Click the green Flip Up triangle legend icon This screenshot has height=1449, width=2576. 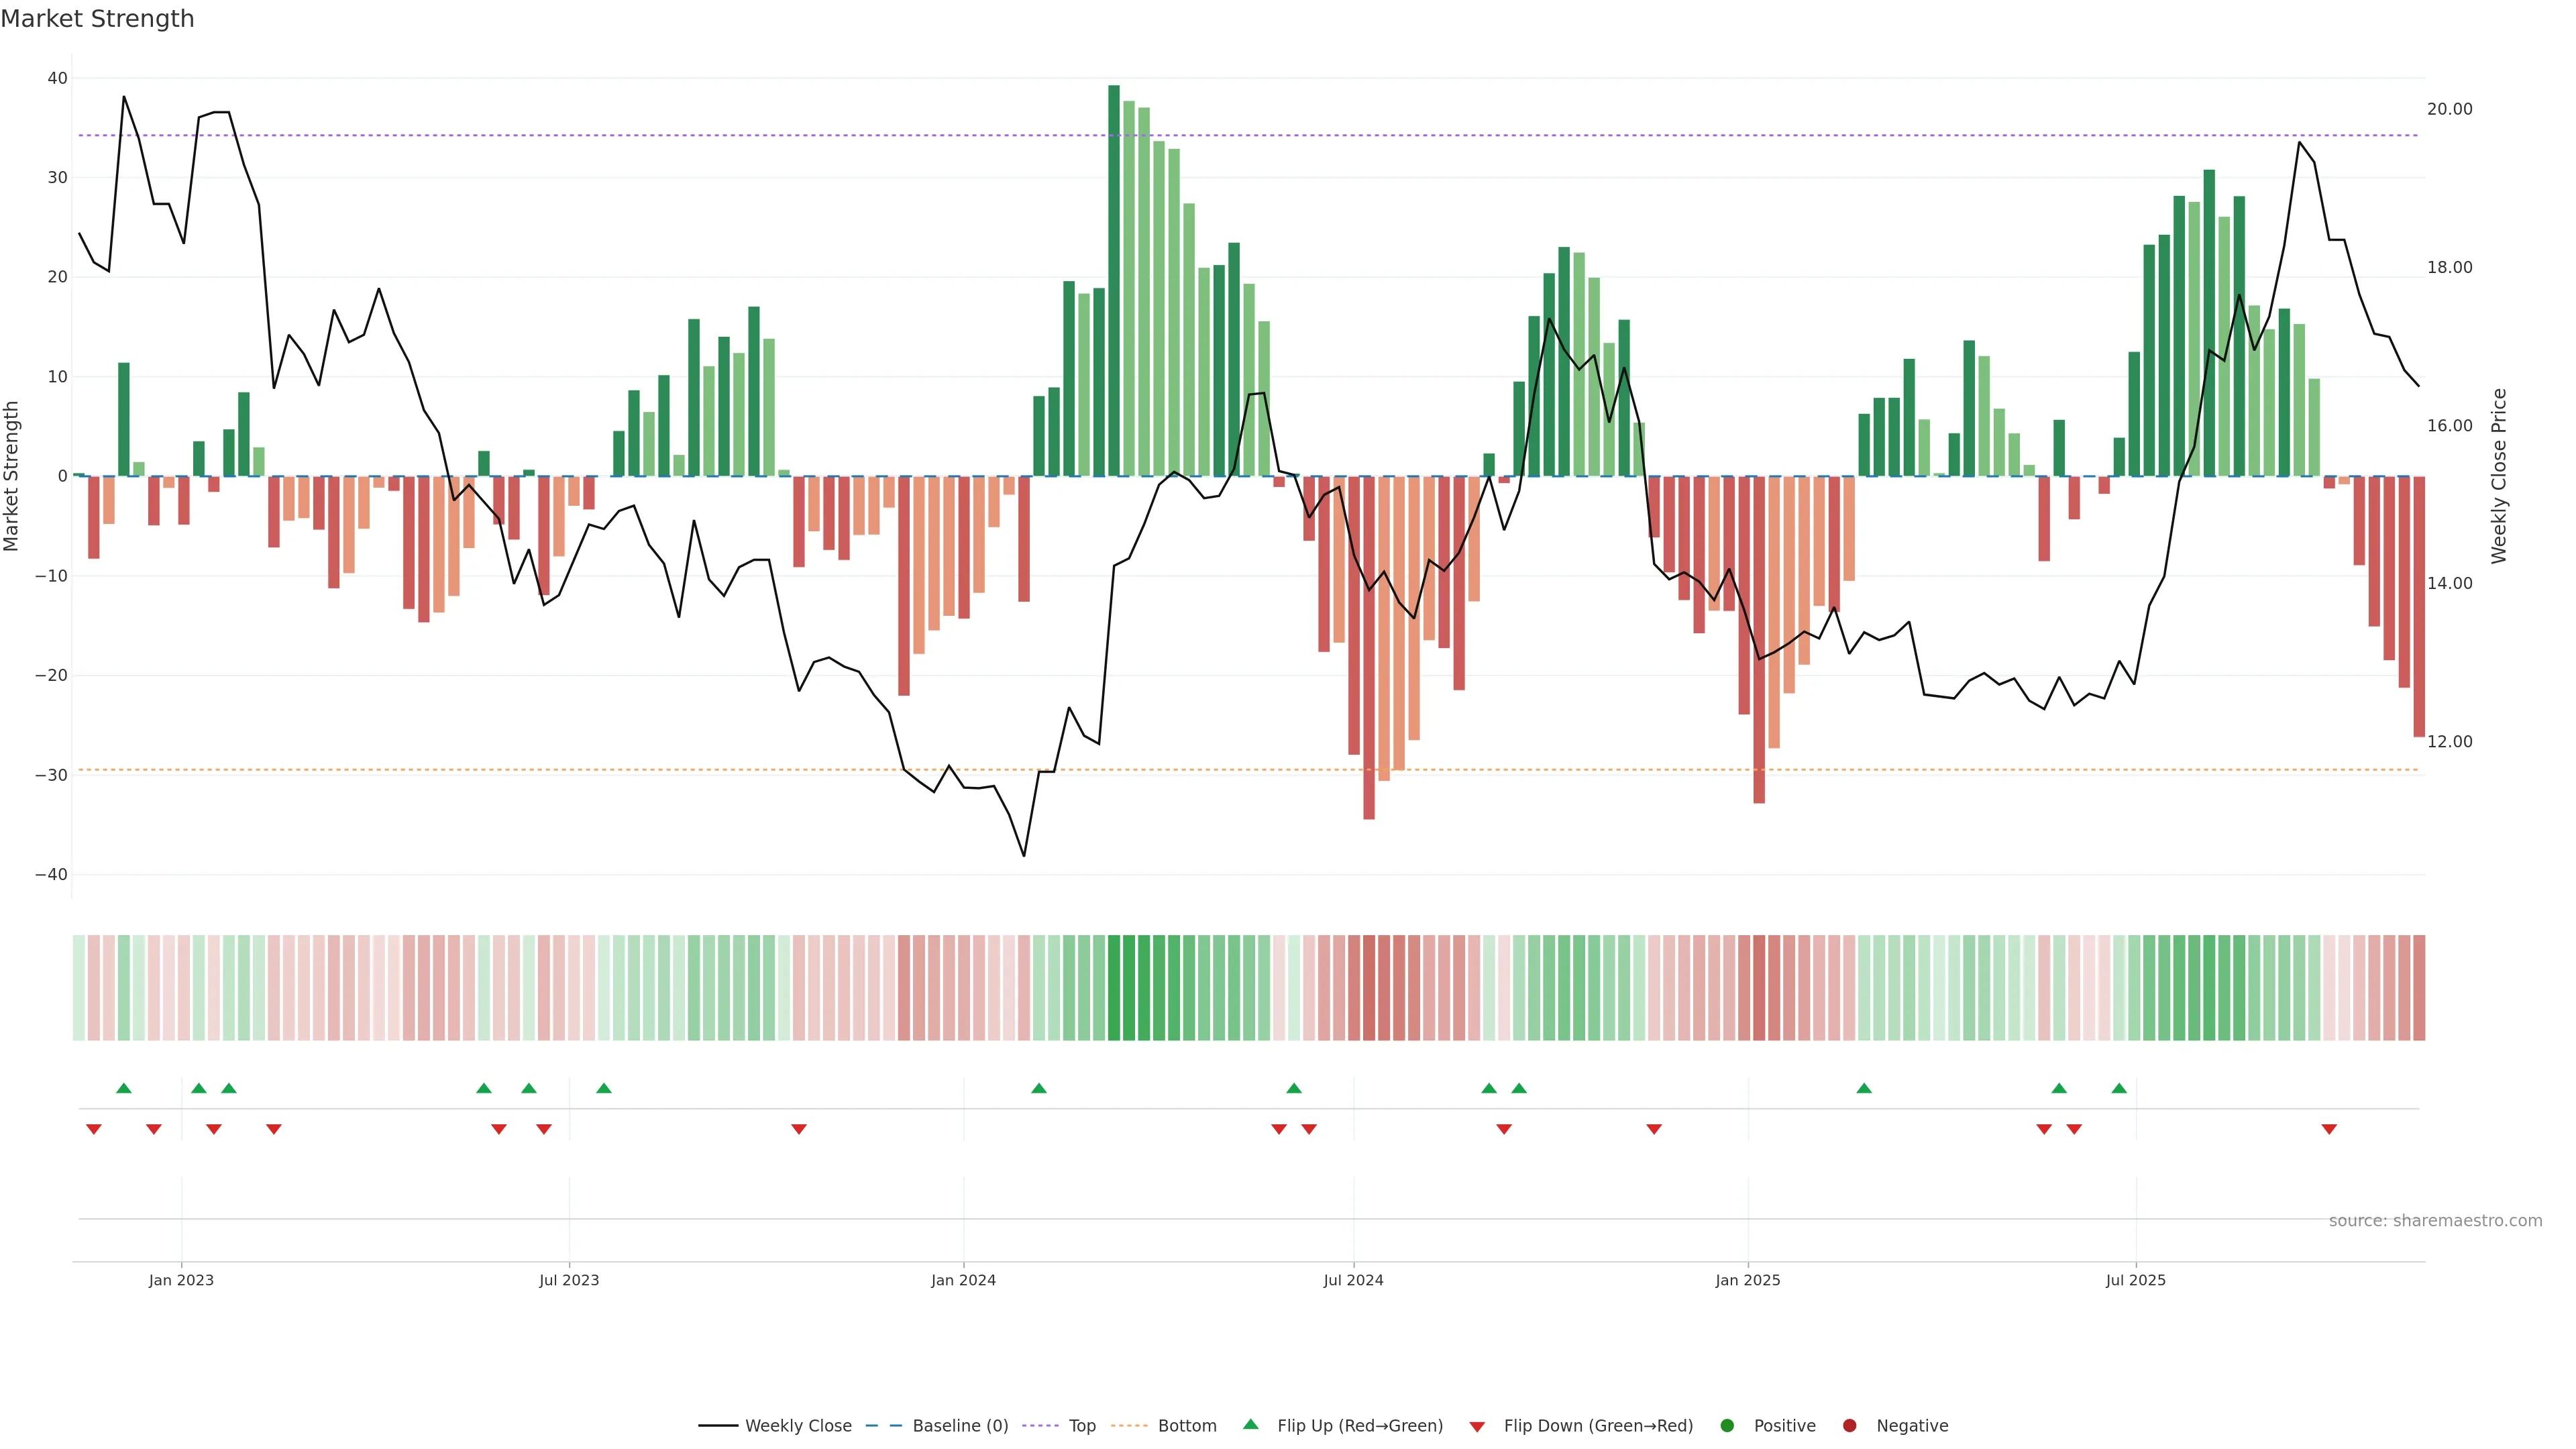[x=1250, y=1424]
